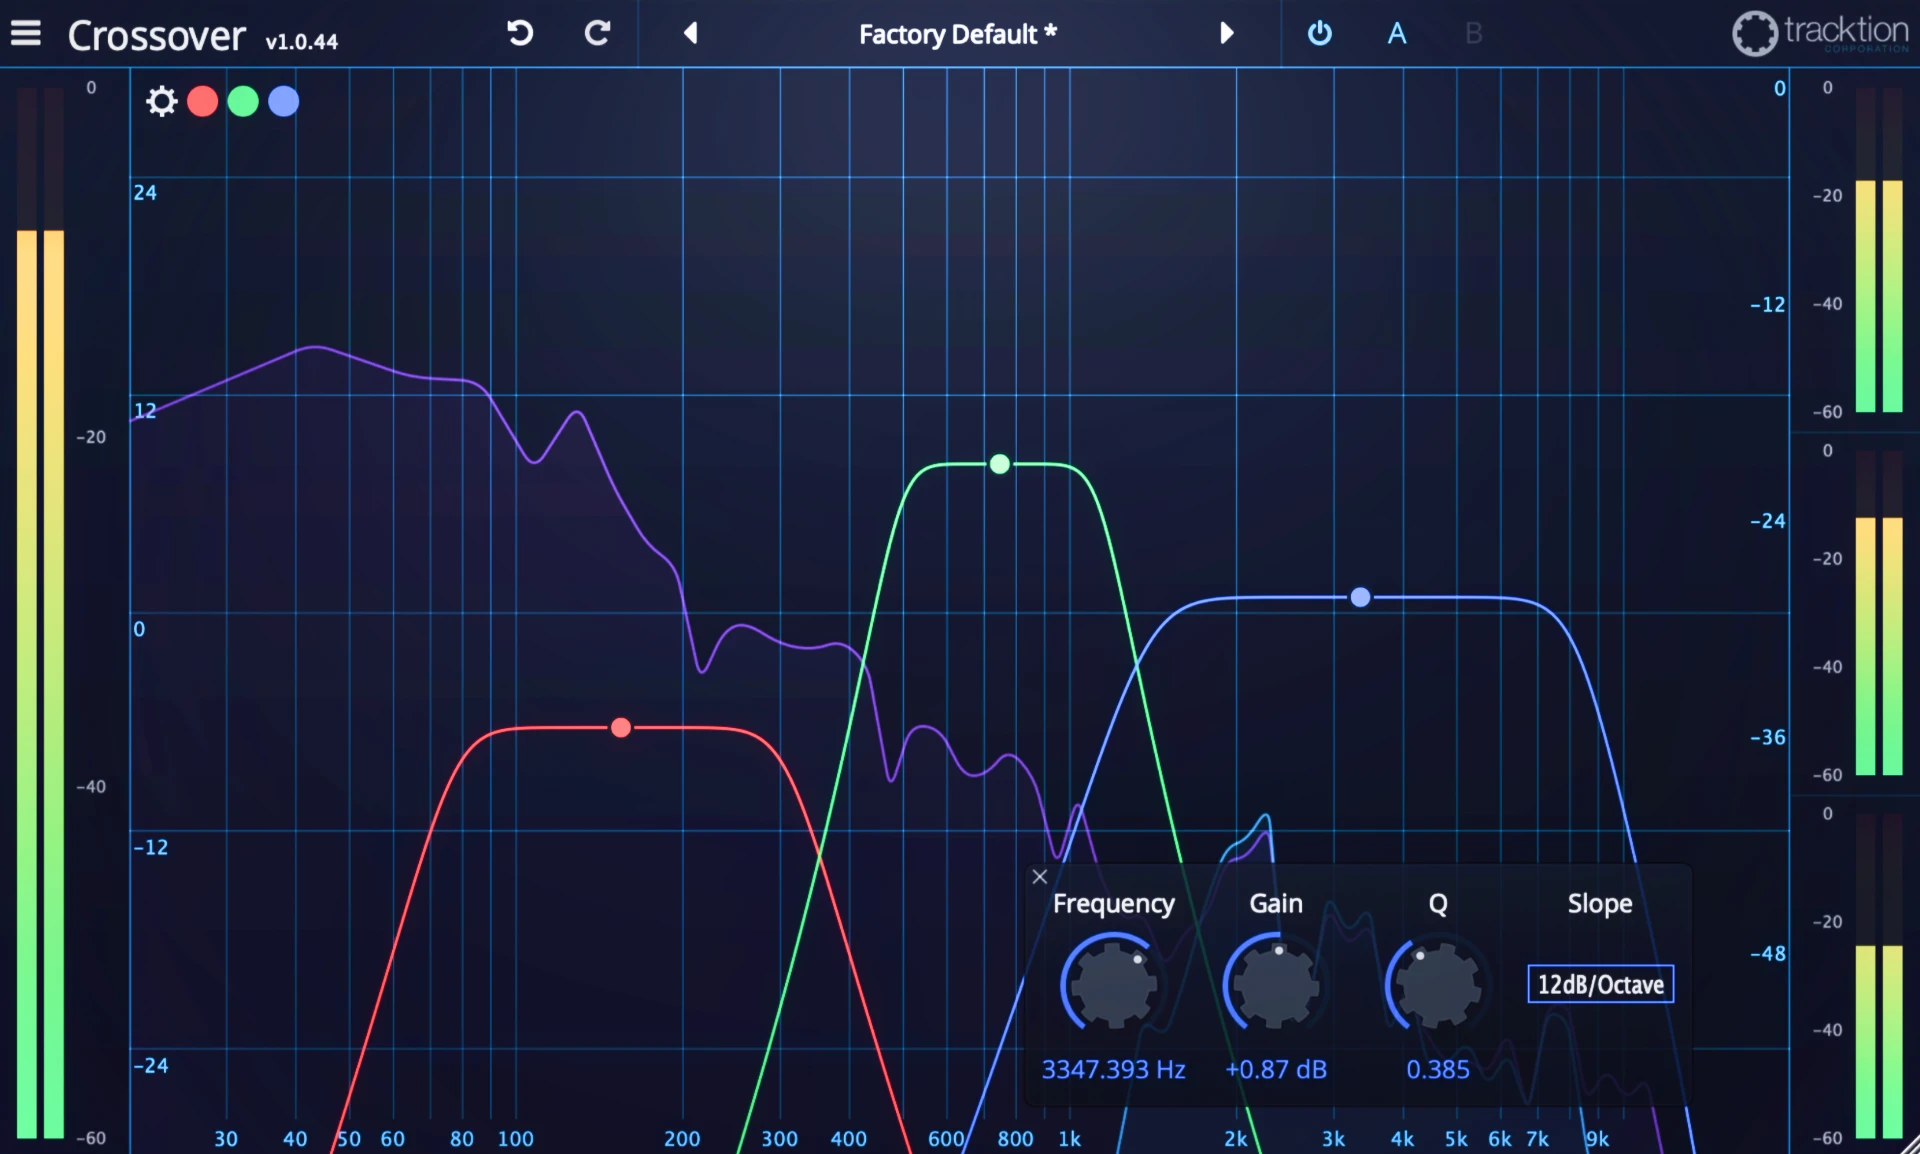Click the 1k frequency axis label
The image size is (1920, 1154).
point(1069,1138)
